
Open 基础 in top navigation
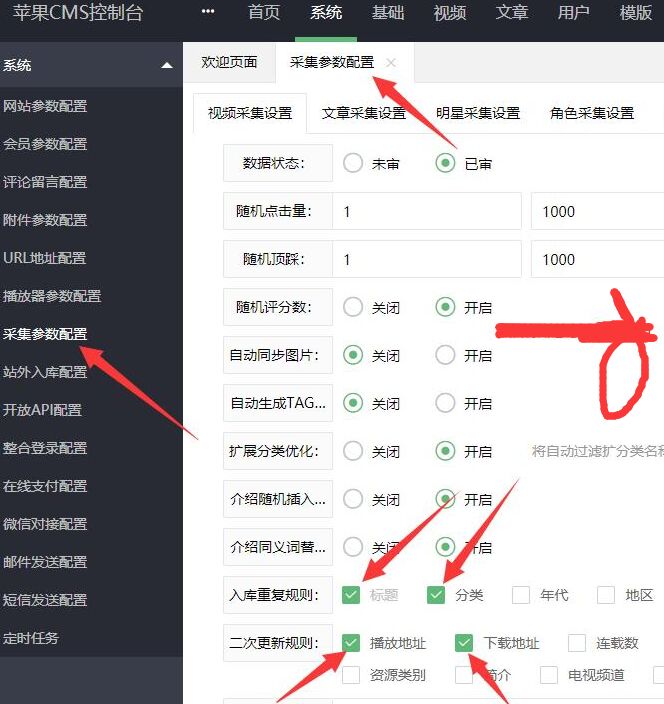[x=388, y=12]
